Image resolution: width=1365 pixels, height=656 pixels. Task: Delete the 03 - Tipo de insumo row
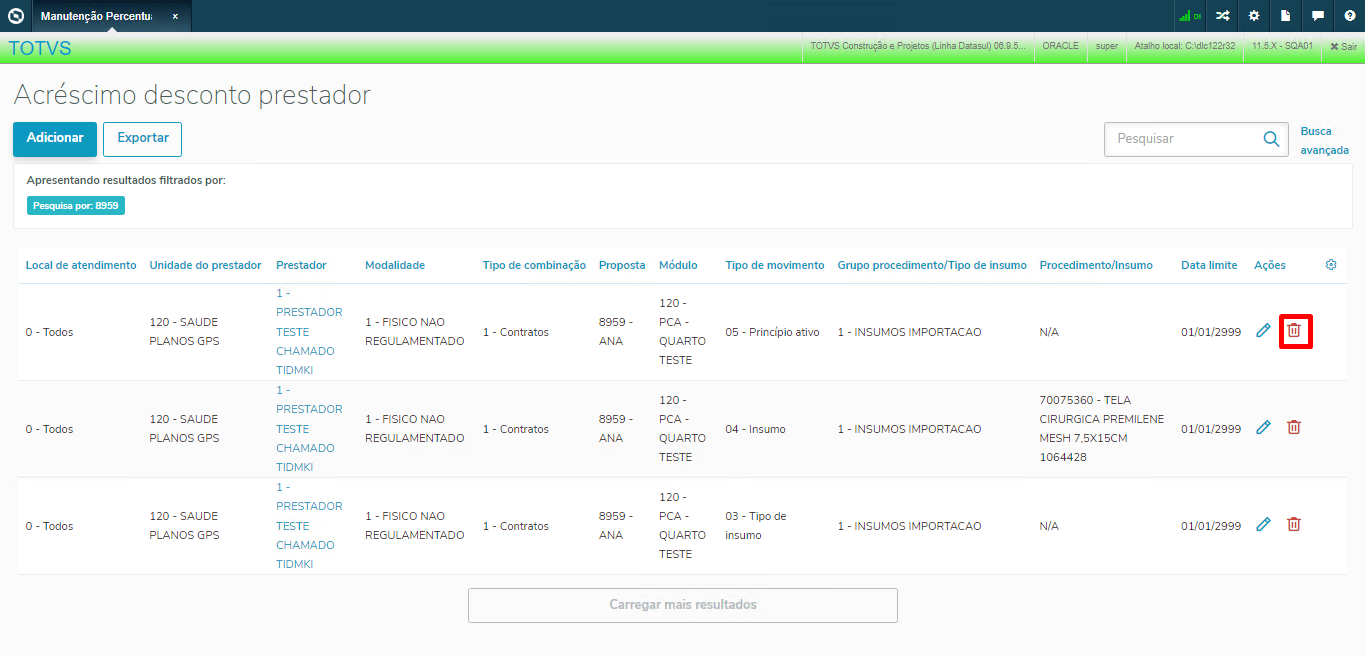point(1294,524)
